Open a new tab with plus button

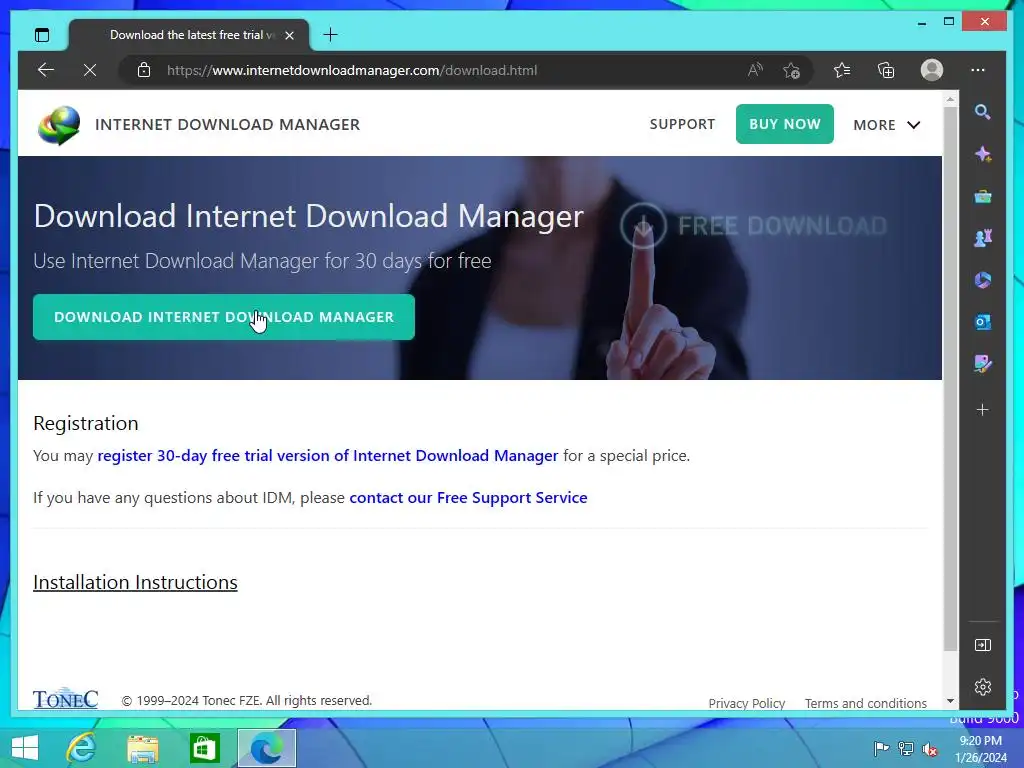coord(330,35)
